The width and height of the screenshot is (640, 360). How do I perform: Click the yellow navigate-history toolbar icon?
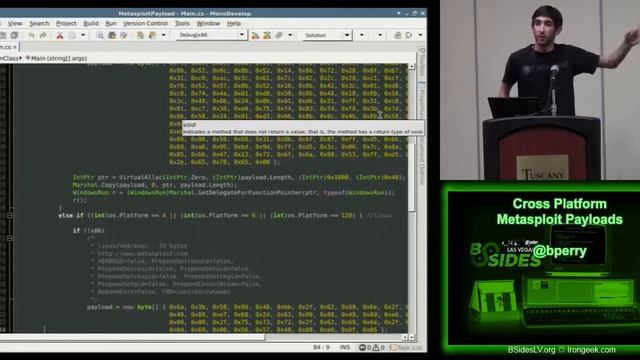click(x=152, y=36)
